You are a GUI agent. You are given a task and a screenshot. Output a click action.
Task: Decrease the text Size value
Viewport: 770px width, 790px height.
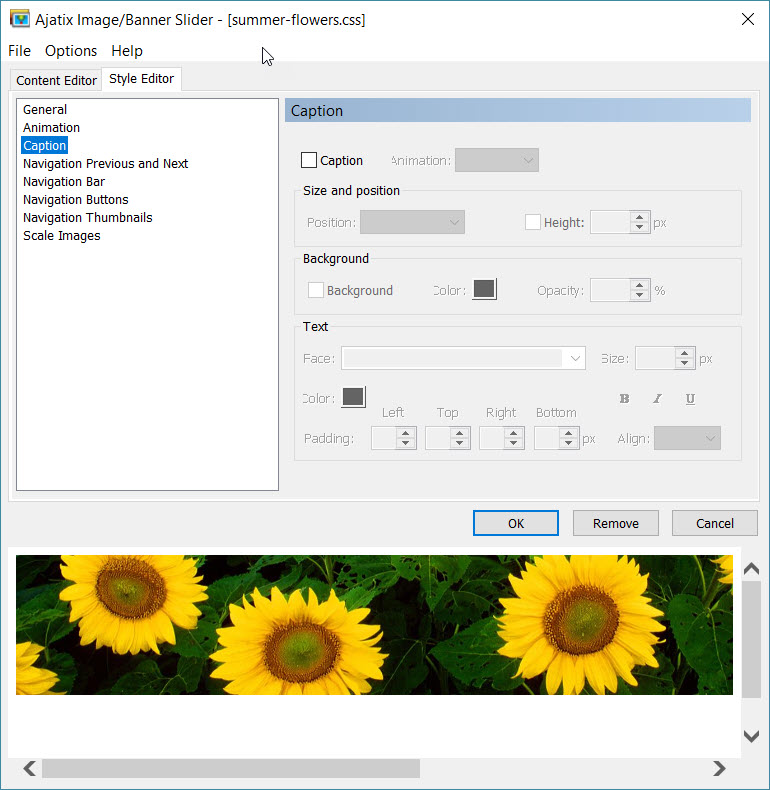tap(684, 363)
